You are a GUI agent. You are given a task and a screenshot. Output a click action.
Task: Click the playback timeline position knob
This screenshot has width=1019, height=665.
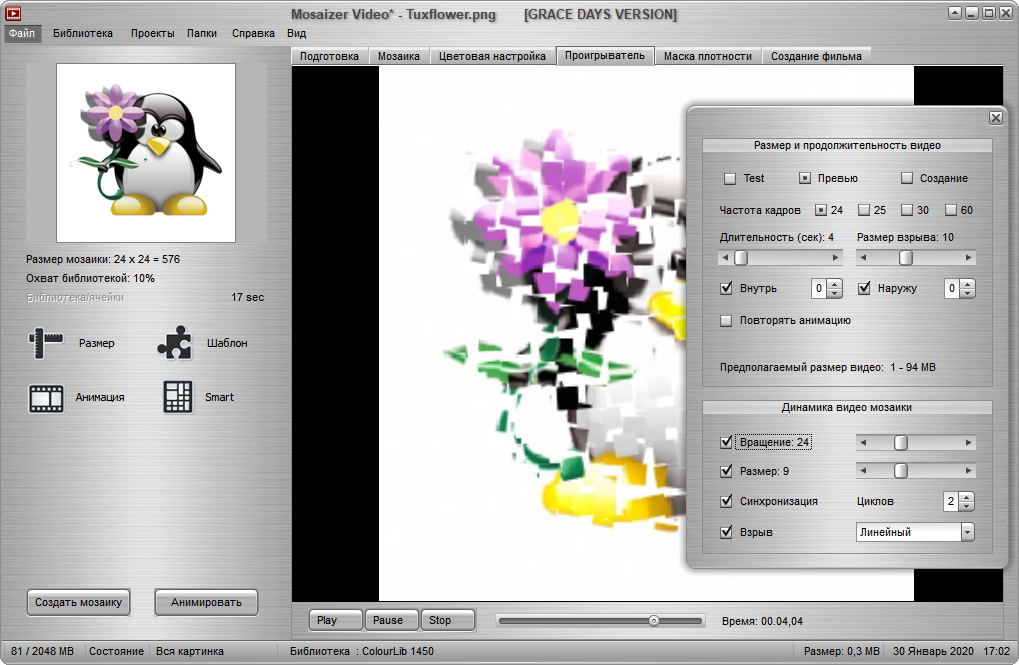point(654,621)
